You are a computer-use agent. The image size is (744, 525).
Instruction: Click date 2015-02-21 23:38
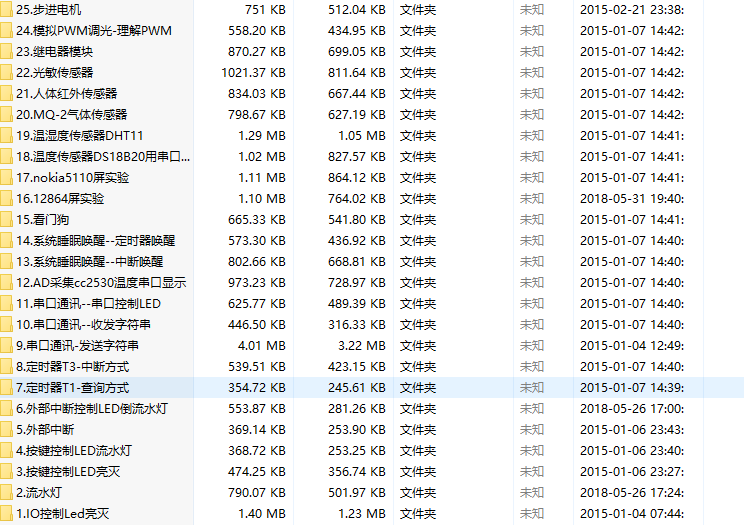click(632, 9)
